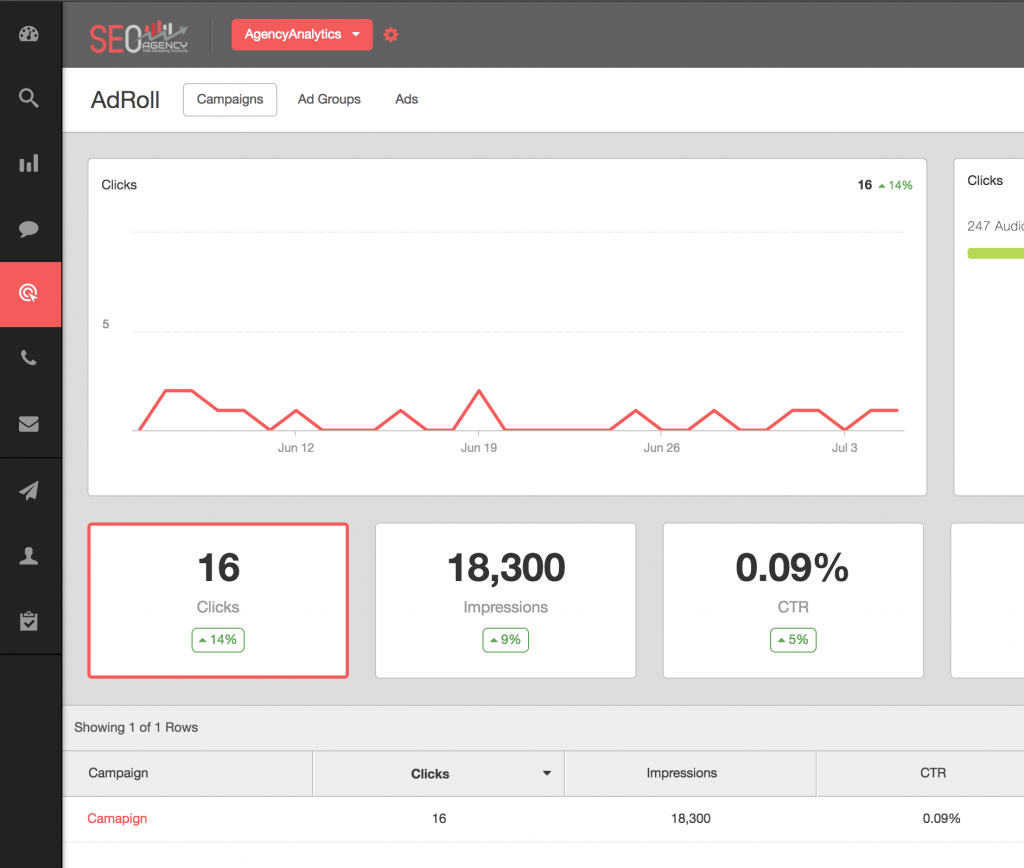Screen dimensions: 1024x868
Task: Open the AgencyAnalytics campaign dropdown
Action: 302,35
